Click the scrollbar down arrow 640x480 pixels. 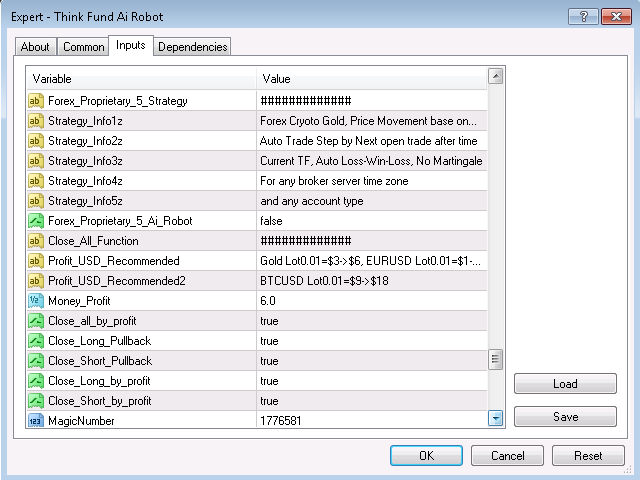[x=496, y=418]
